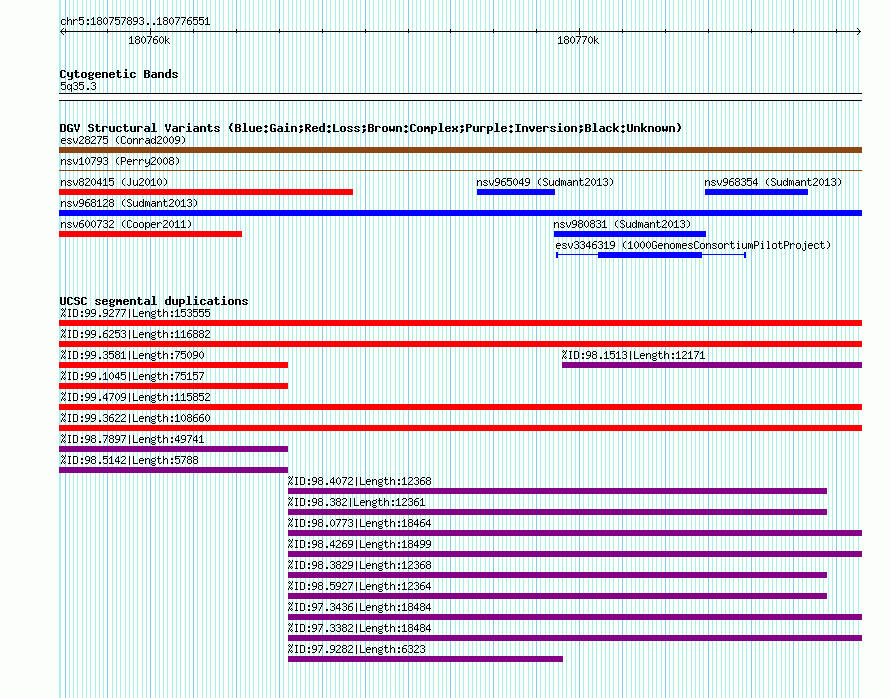
Task: Select duplication %ID:98.4269|Length:18499
Action: coord(575,554)
